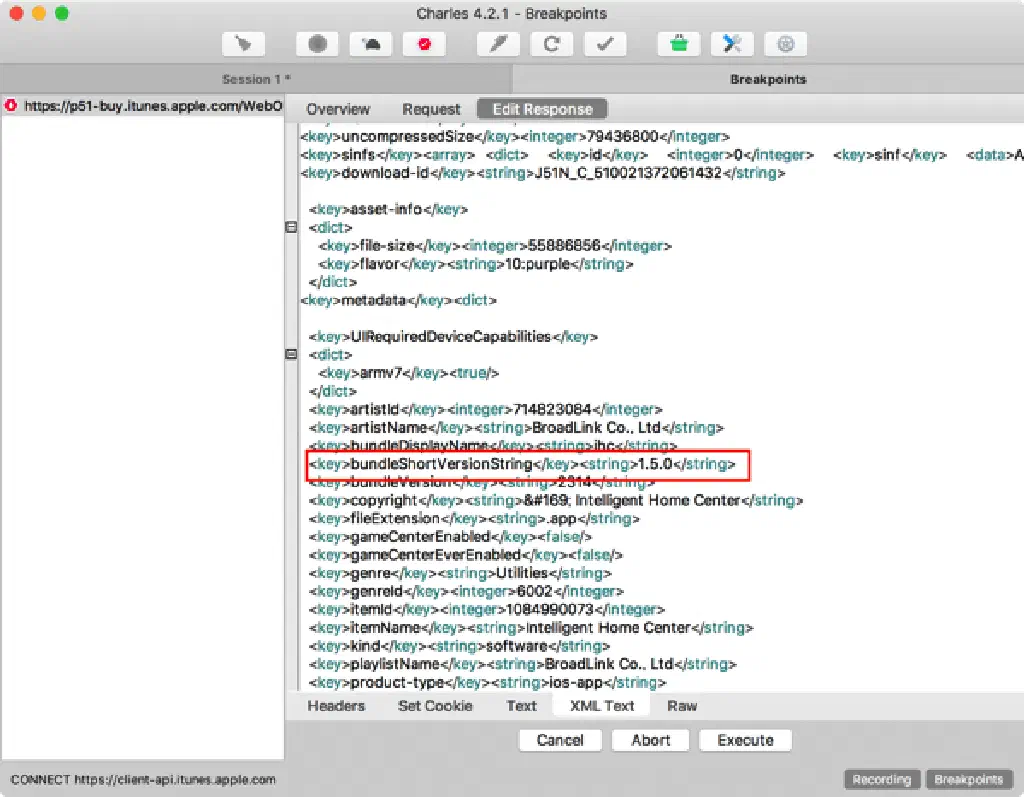Switch to the Overview tab

click(x=338, y=109)
